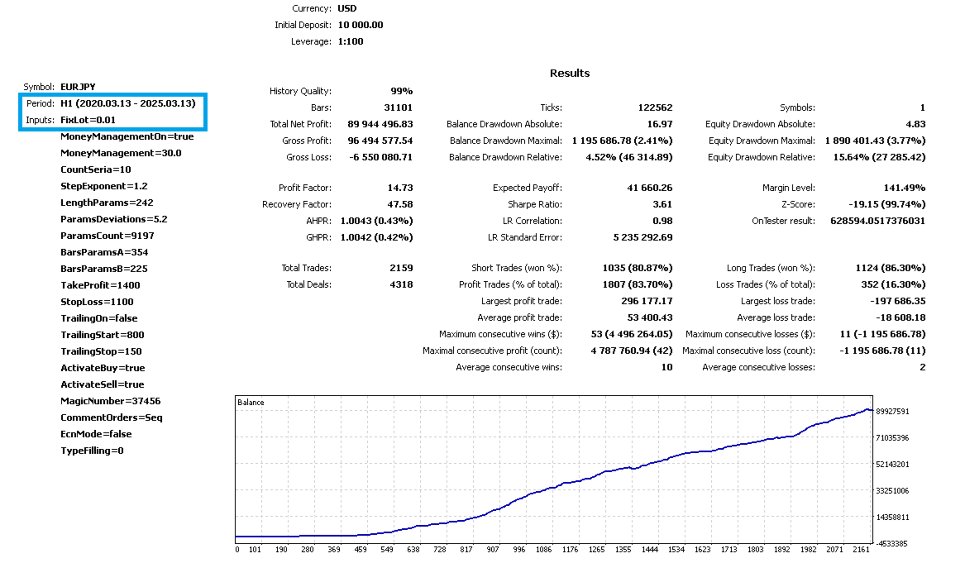Viewport: 960px width, 563px height.
Task: Click BarsParamsA=354 parameter
Action: (x=104, y=252)
